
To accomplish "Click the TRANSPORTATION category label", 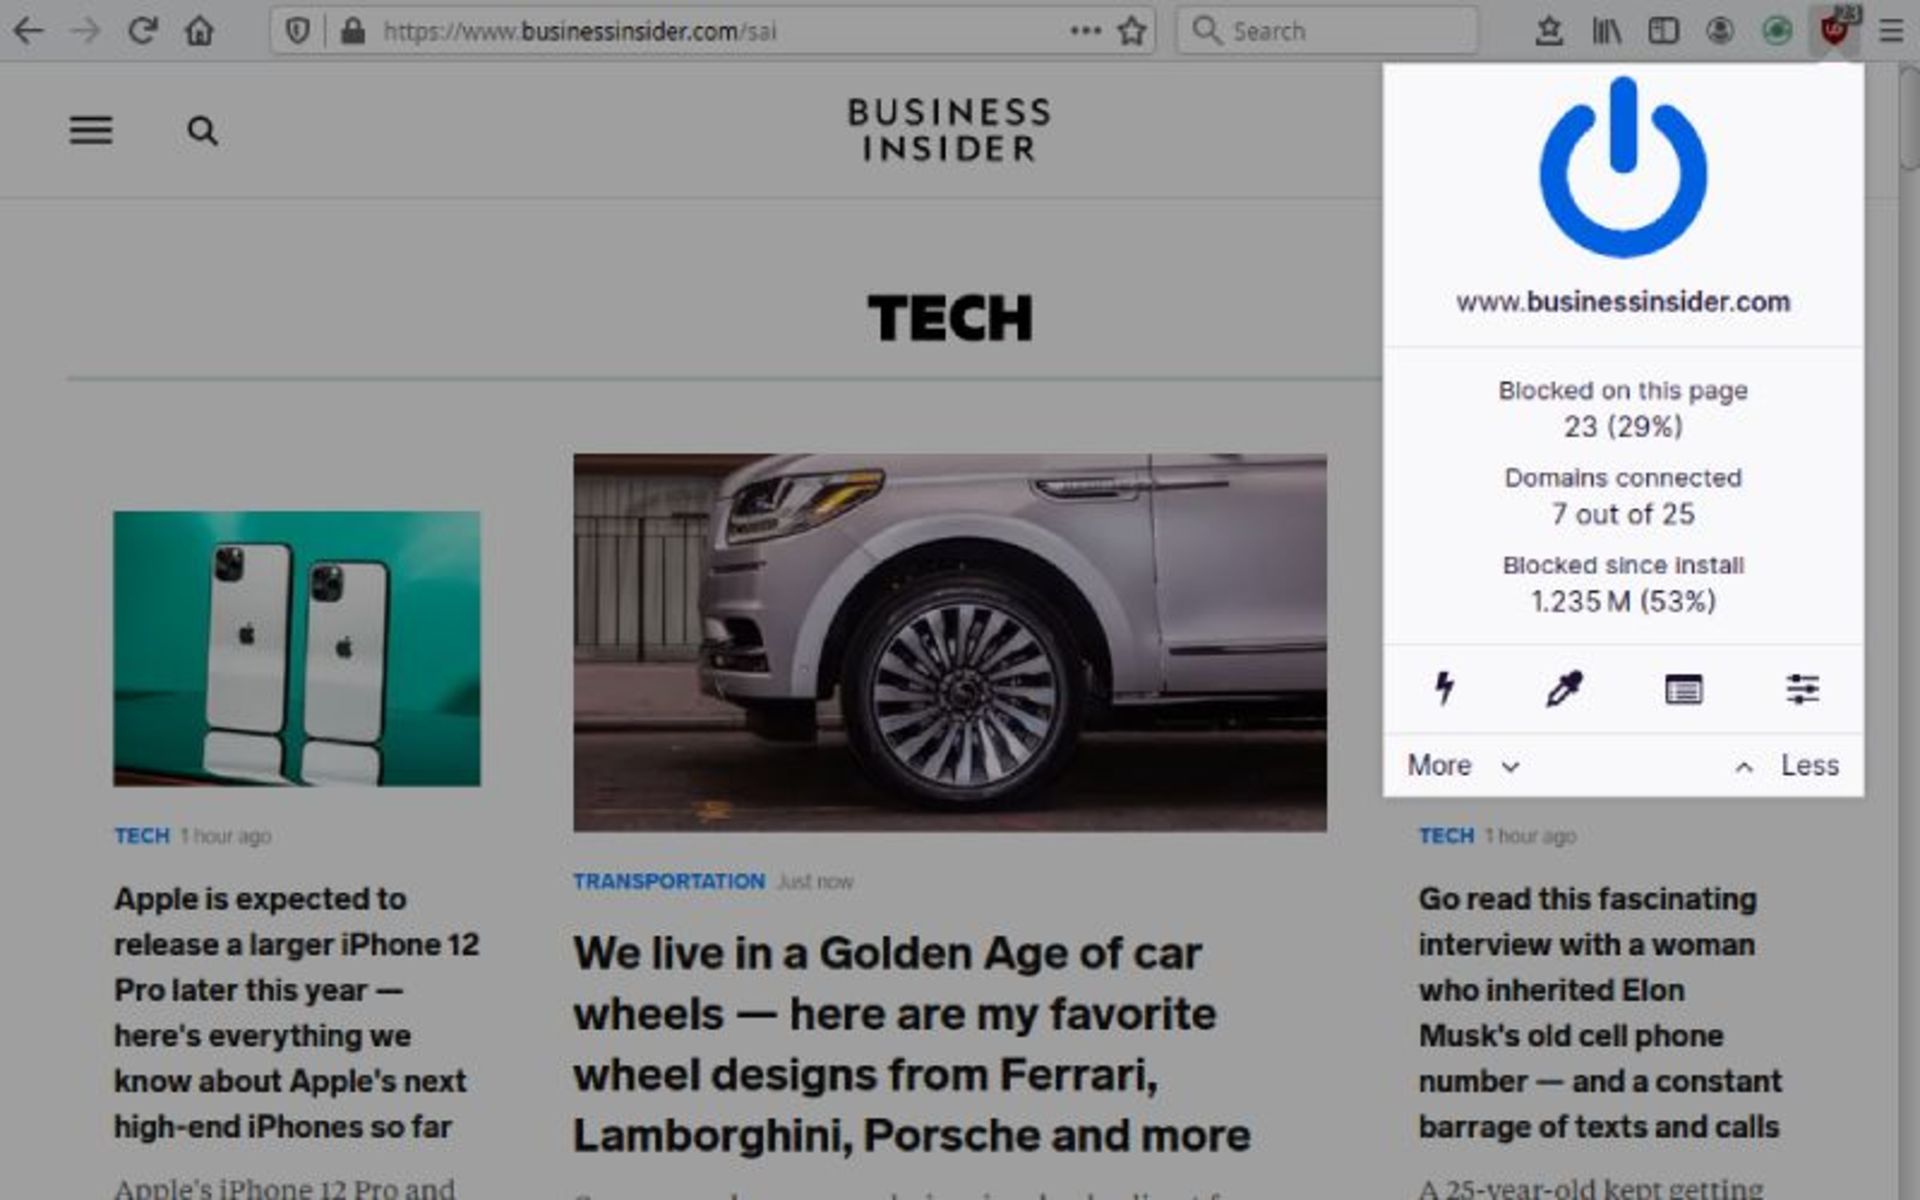I will pyautogui.click(x=669, y=881).
